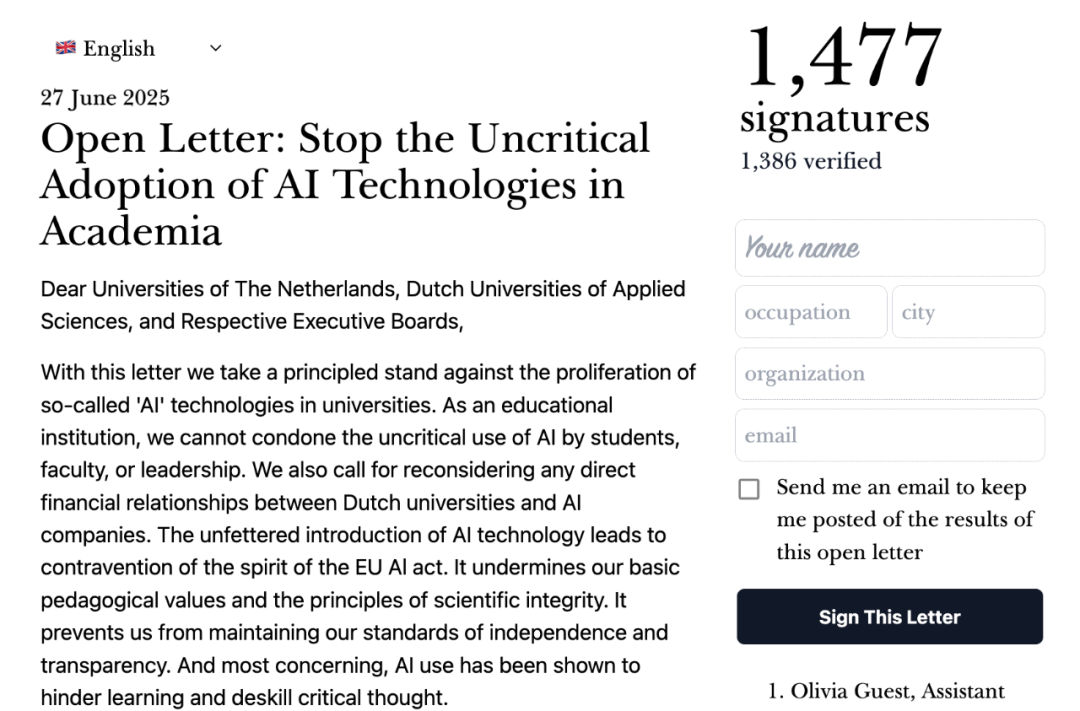Click the 1,477 signature count

843,58
